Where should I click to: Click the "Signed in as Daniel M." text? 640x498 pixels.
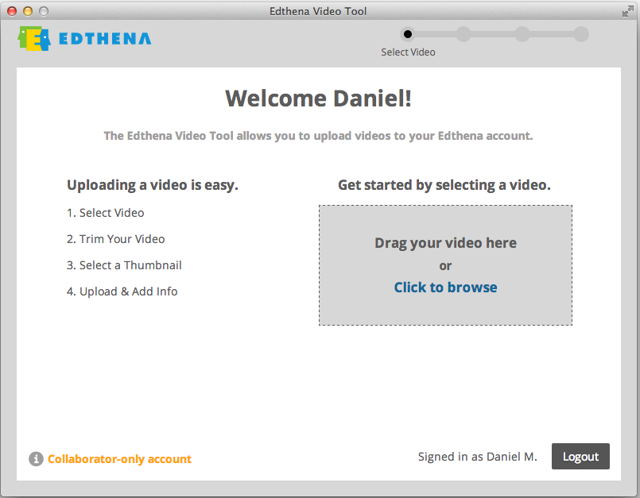(477, 457)
